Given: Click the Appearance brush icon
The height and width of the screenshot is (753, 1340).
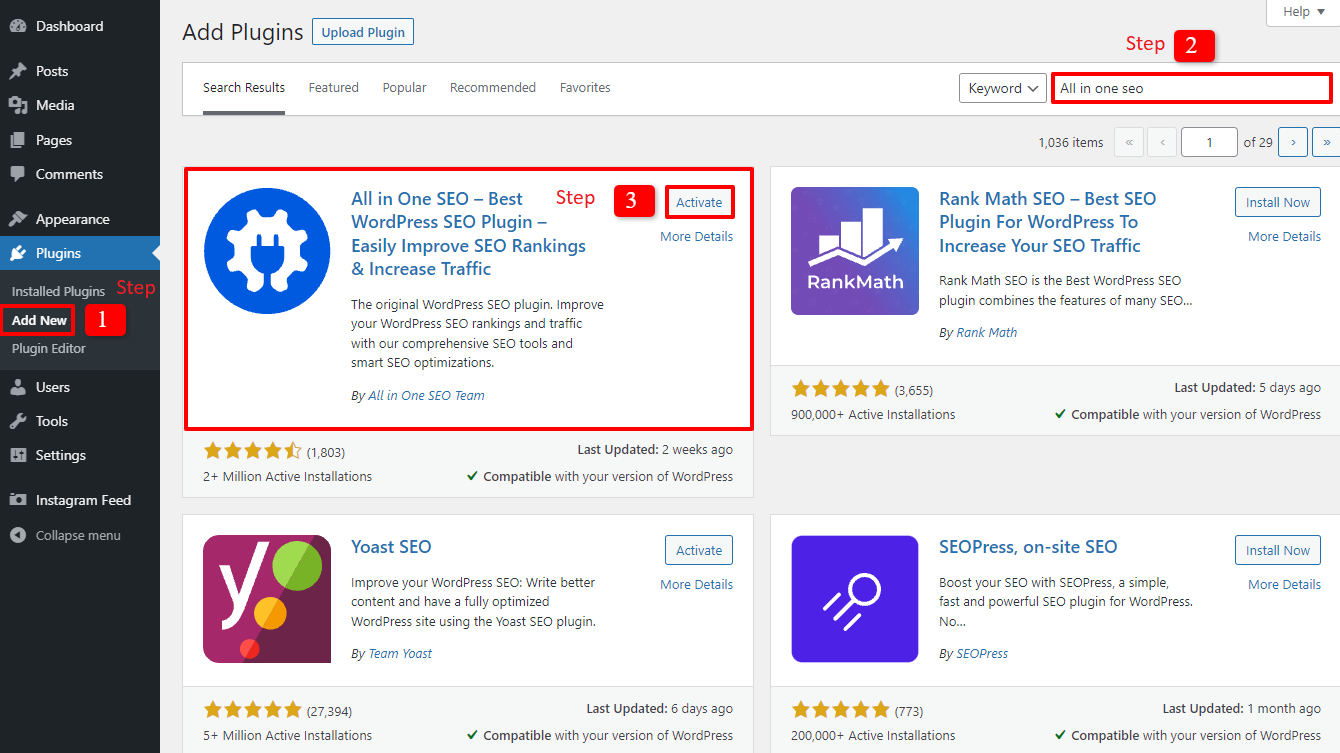Looking at the screenshot, I should click(17, 219).
